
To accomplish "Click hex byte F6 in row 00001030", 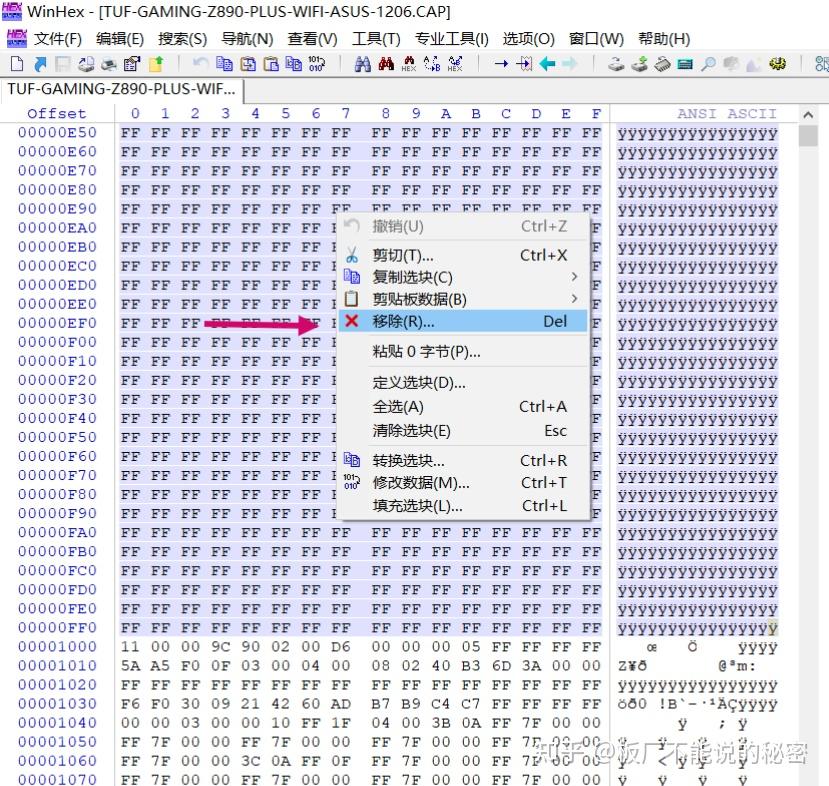I will (131, 704).
